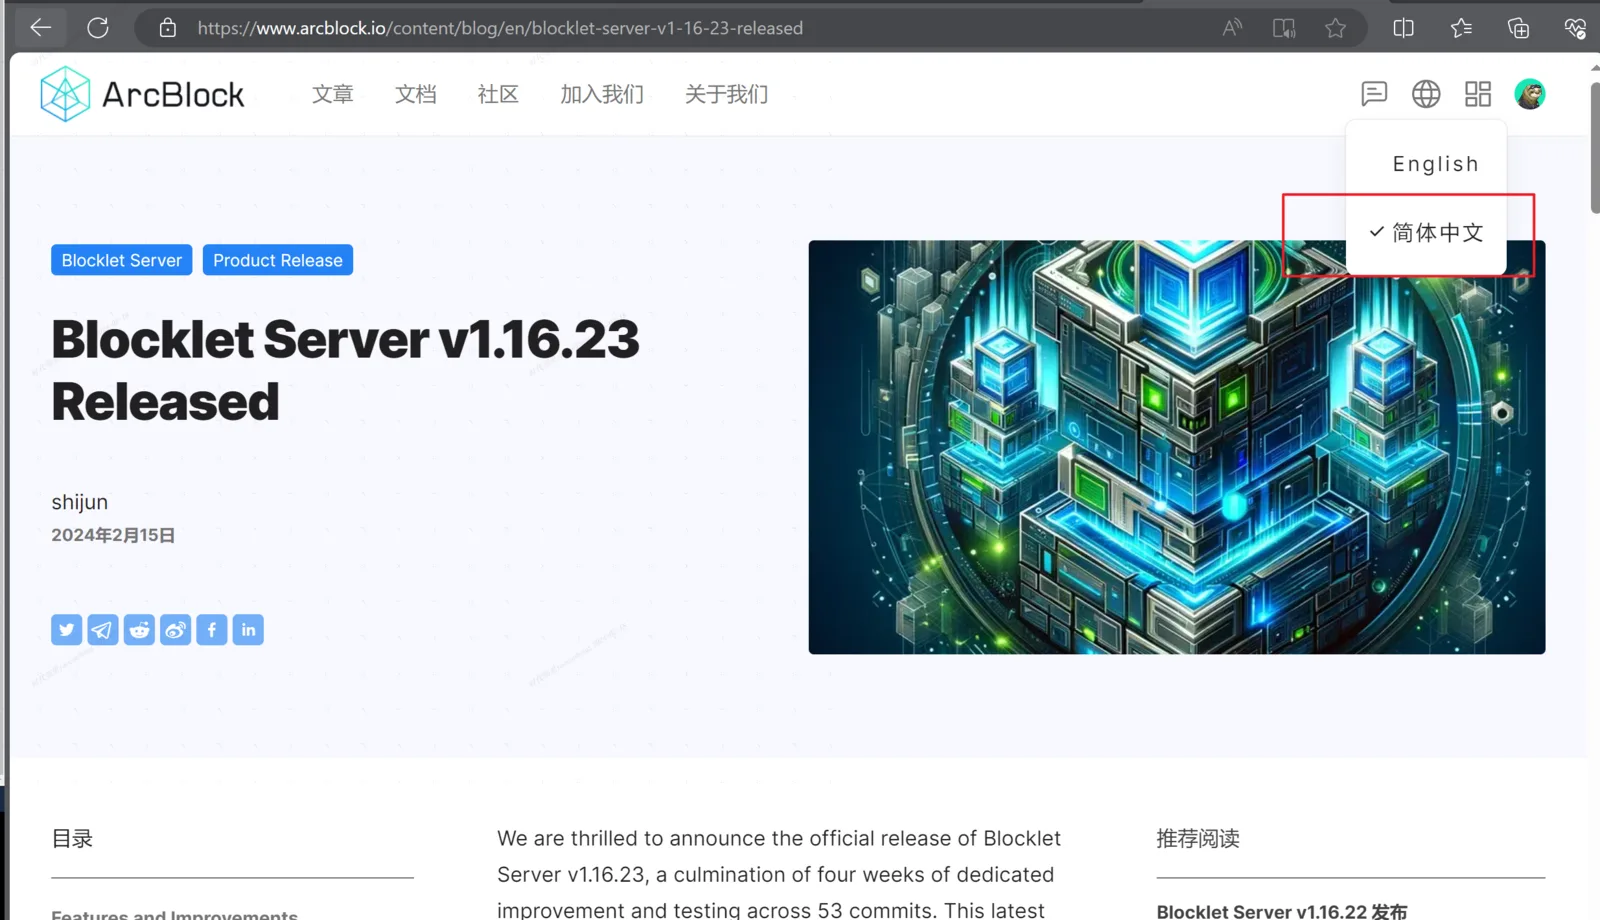Open the article cover image
Screen dimensions: 1600x920
[x=1177, y=447]
